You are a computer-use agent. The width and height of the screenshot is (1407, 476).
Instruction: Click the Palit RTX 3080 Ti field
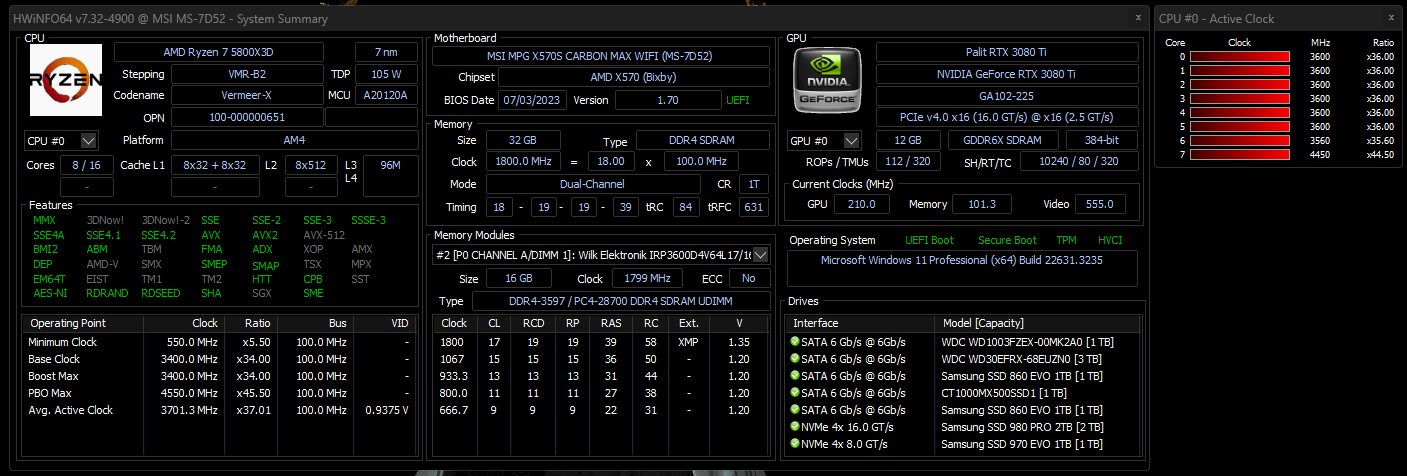[x=1007, y=52]
